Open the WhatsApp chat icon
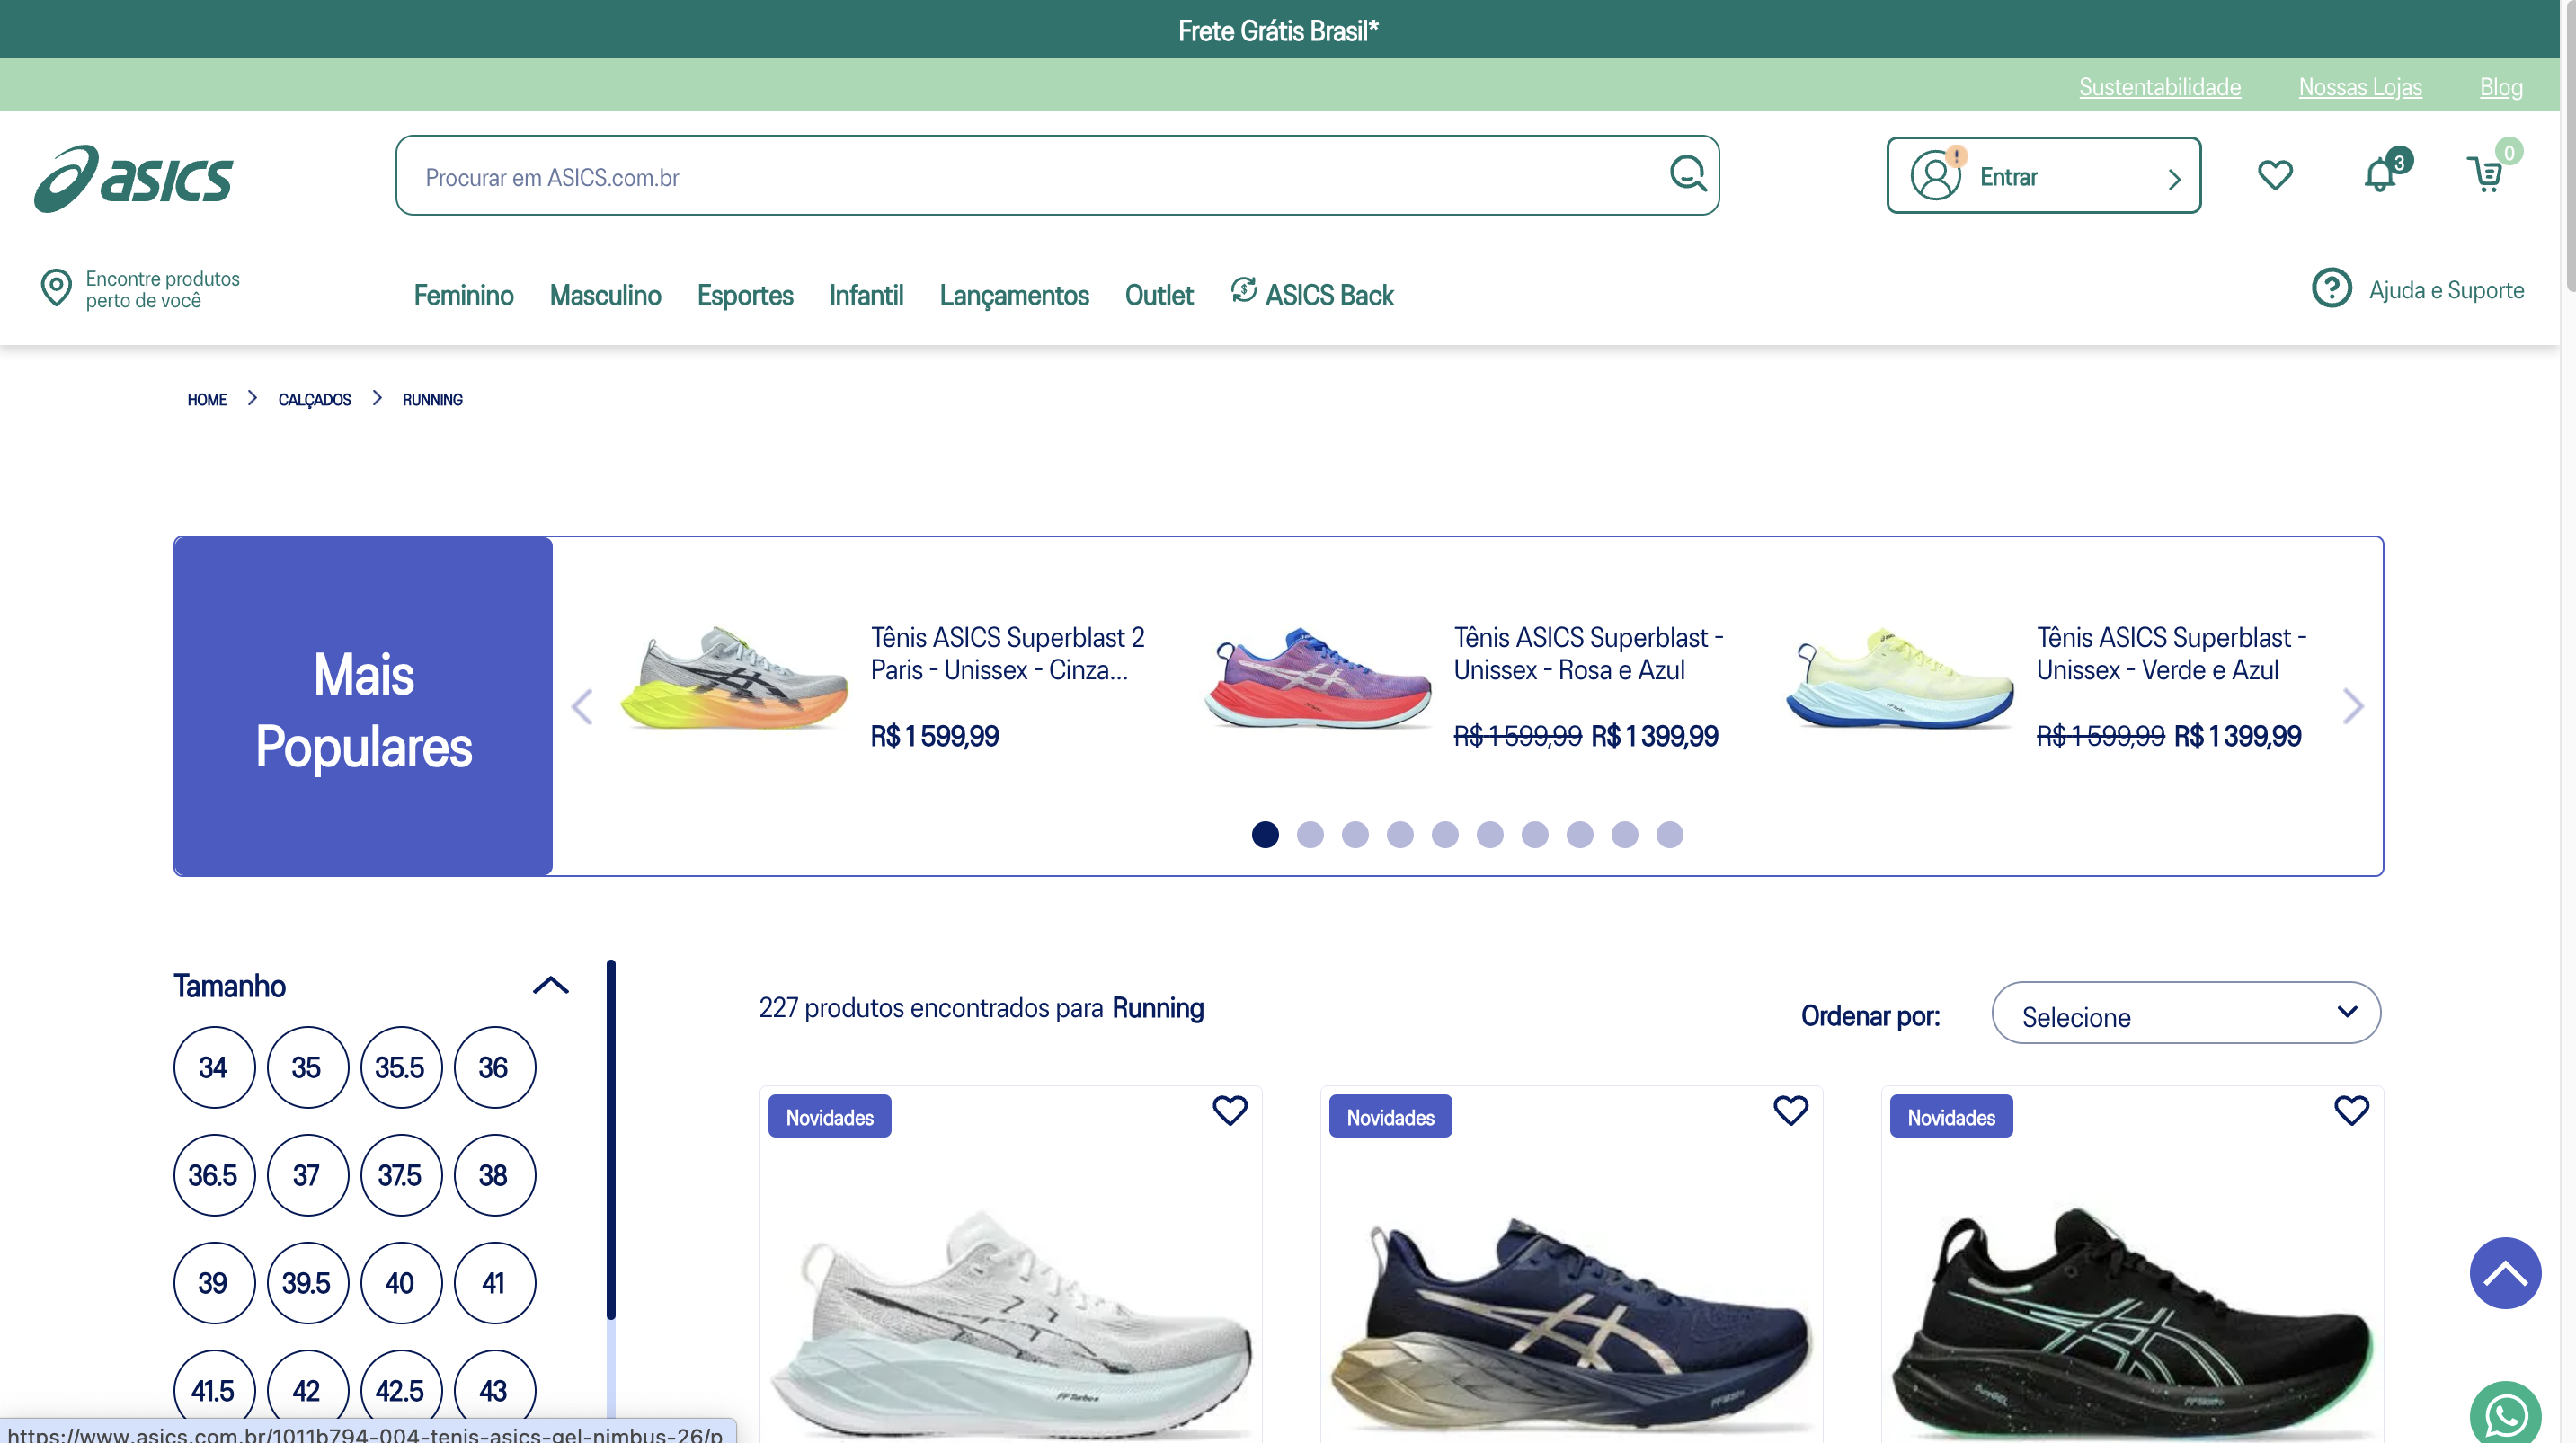Viewport: 2576px width, 1443px height. point(2505,1414)
